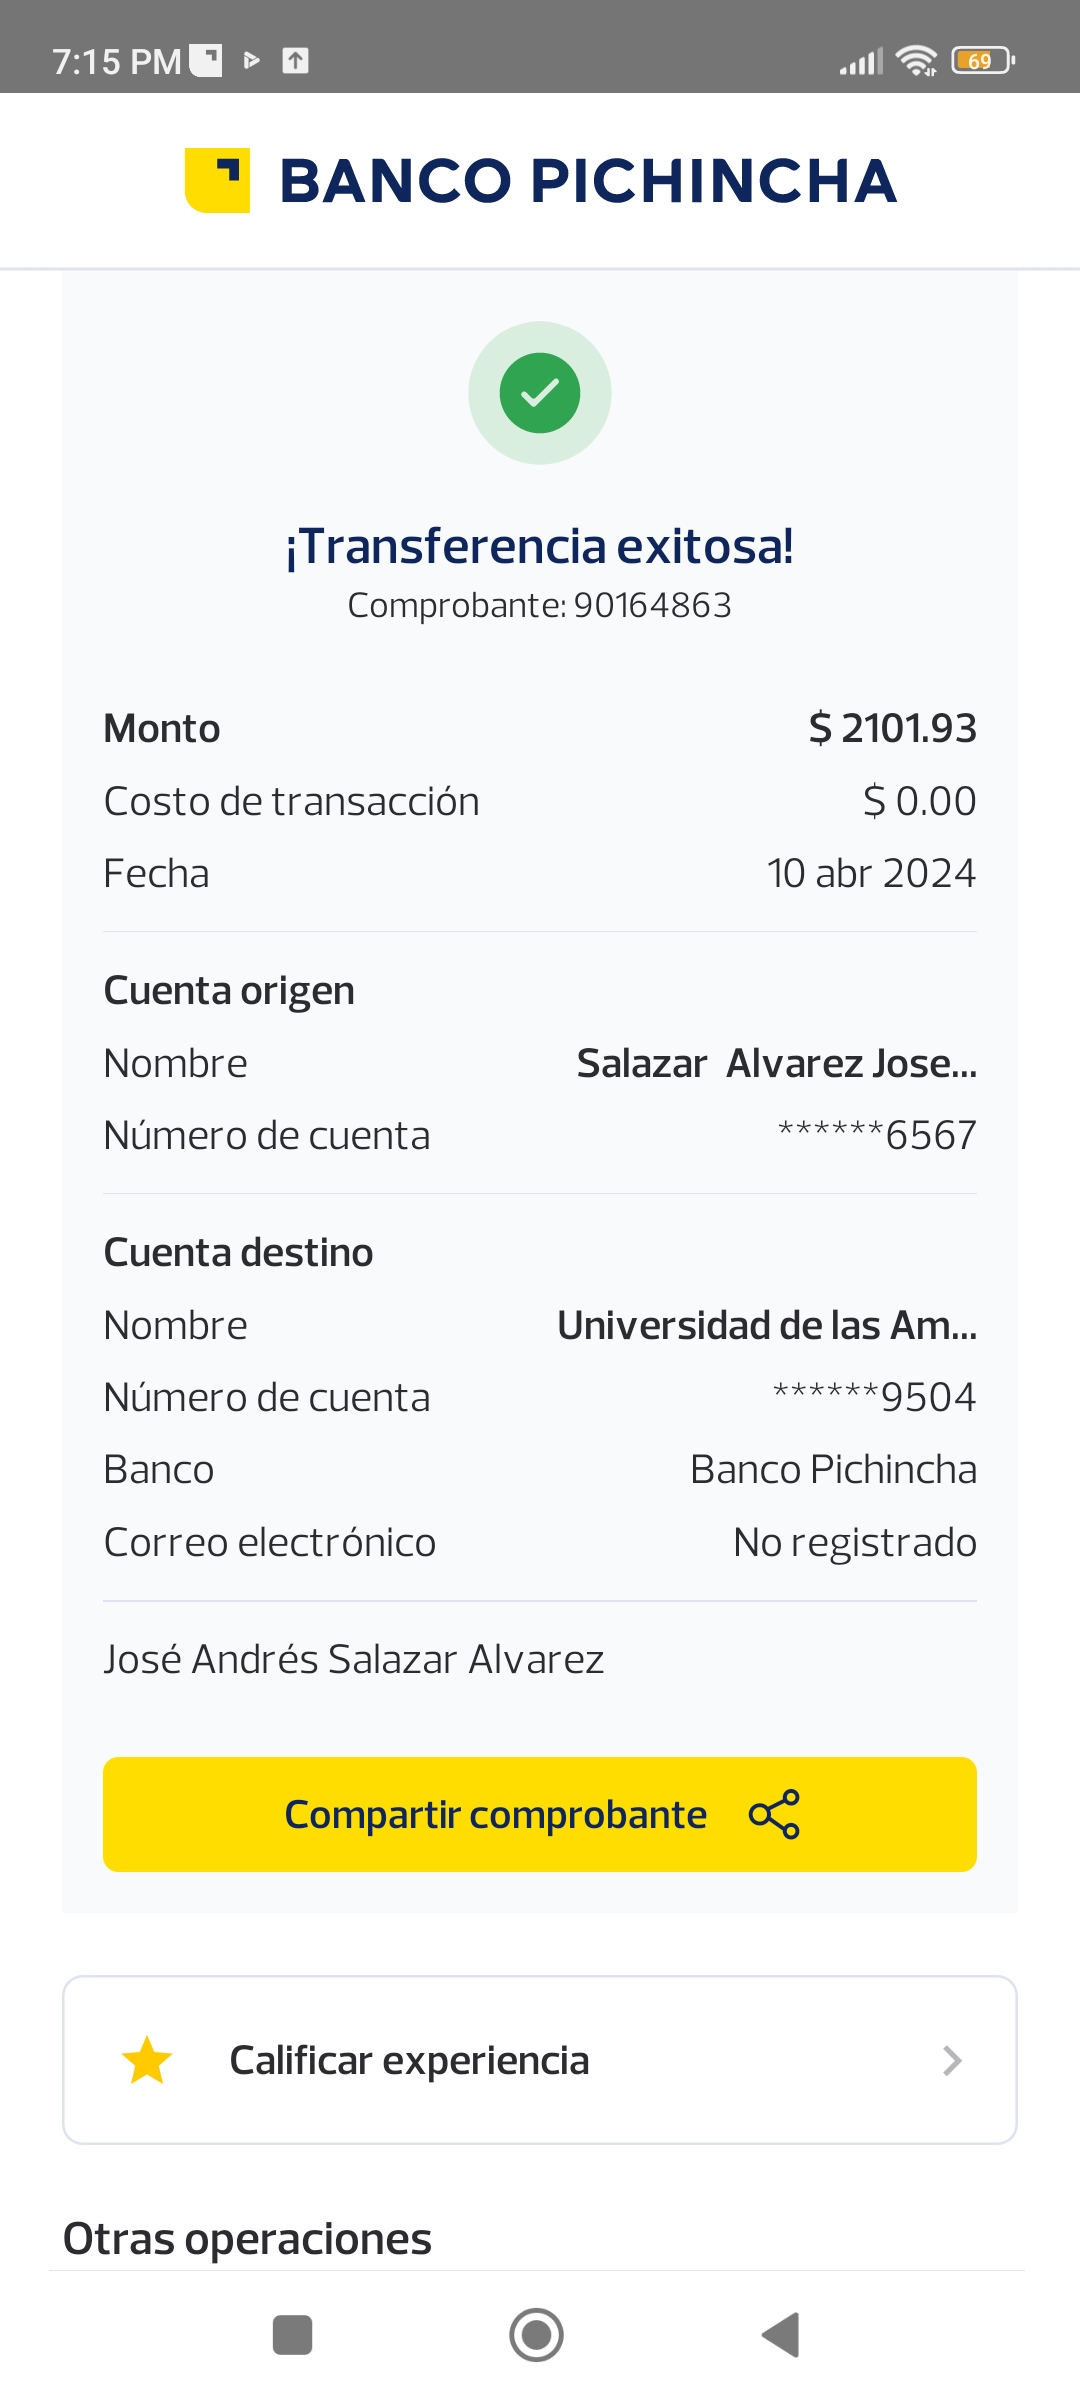Open the Calificar experiencia option
Image resolution: width=1080 pixels, height=2400 pixels.
(409, 2060)
